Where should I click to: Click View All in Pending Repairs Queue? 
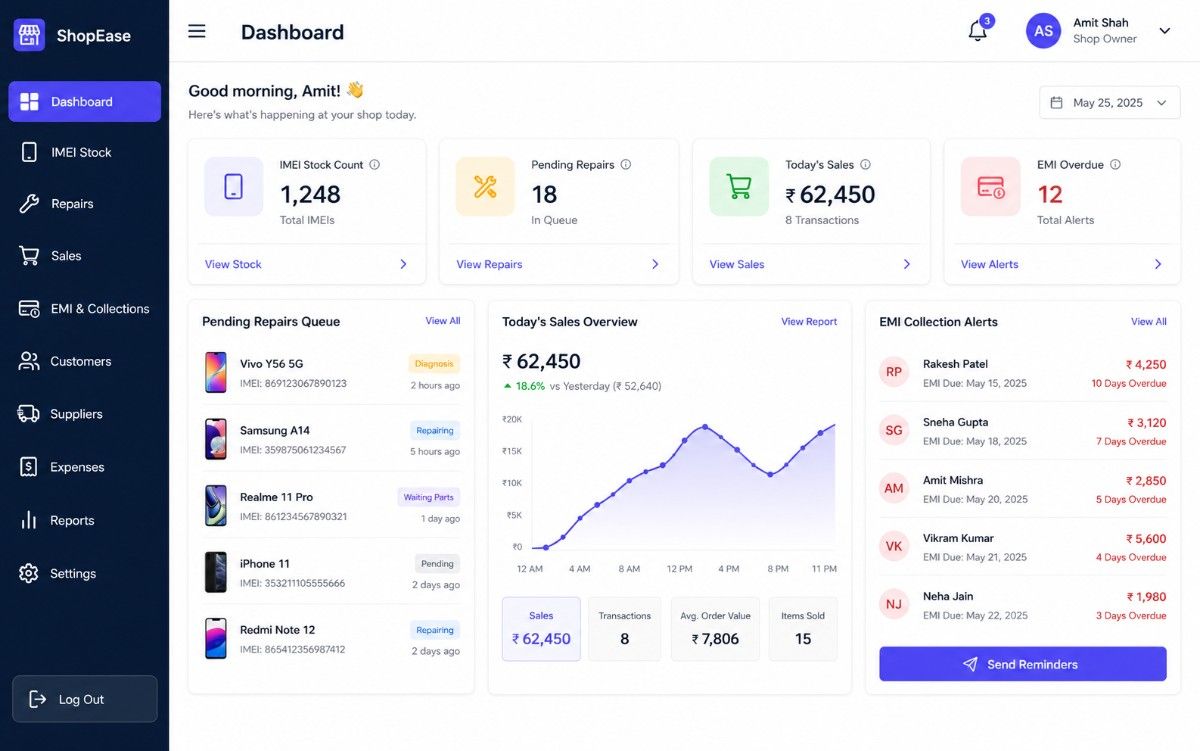443,321
